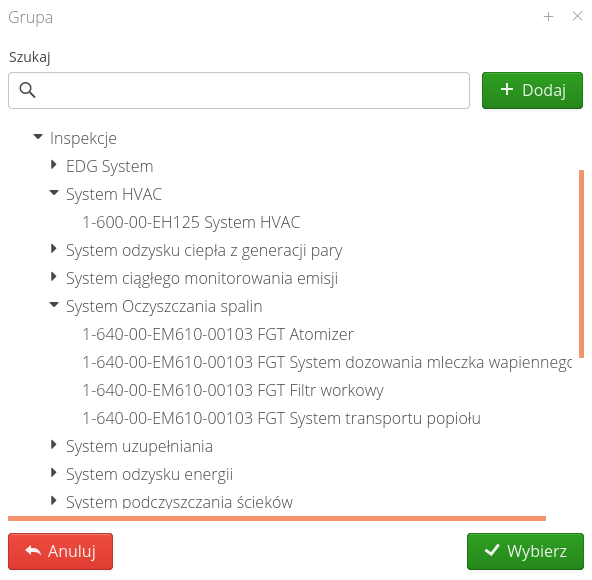
Task: Expand the System uzupełniania node
Action: coord(54,445)
